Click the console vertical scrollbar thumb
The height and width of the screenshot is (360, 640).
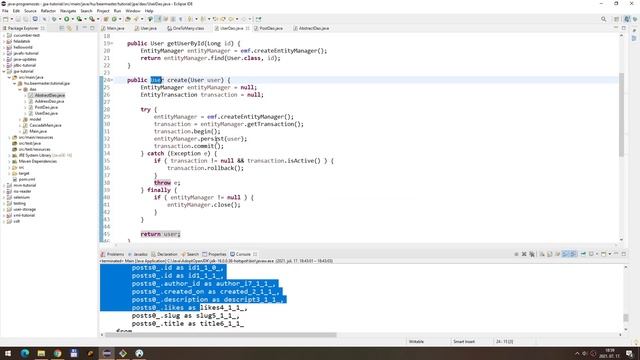coord(626,317)
